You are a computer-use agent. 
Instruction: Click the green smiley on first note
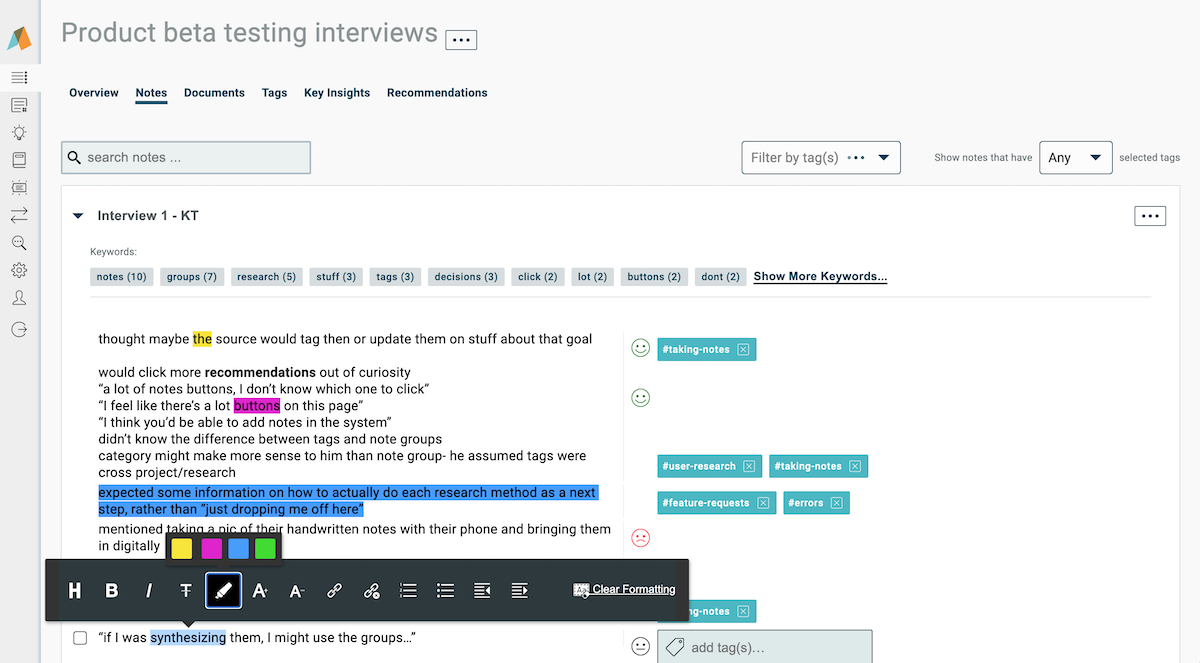click(641, 348)
